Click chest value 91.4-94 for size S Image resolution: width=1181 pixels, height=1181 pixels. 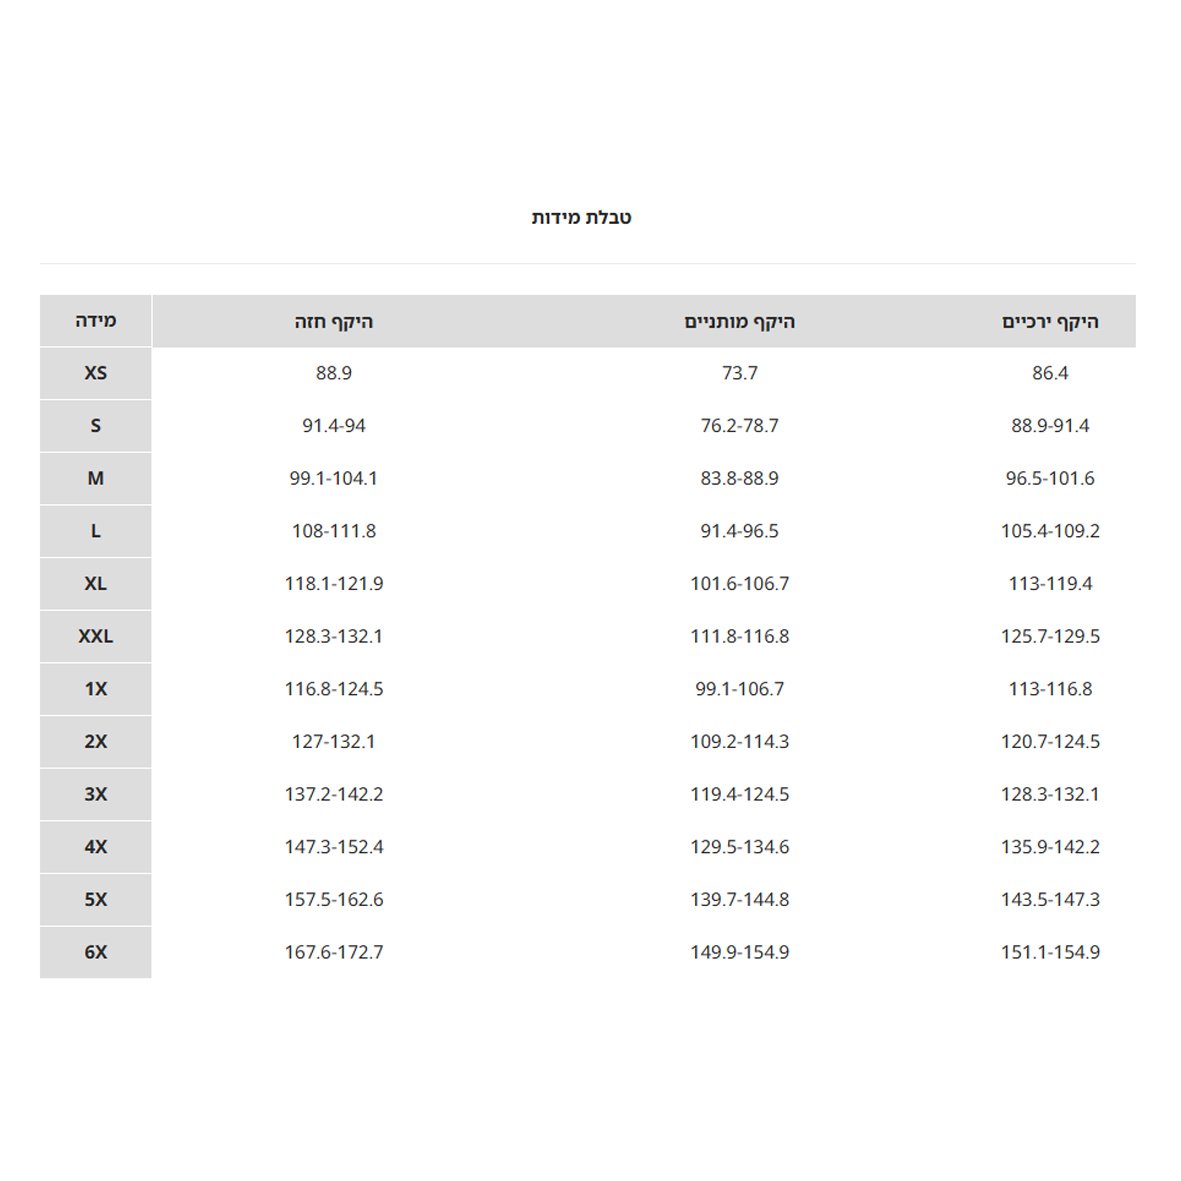pyautogui.click(x=334, y=426)
